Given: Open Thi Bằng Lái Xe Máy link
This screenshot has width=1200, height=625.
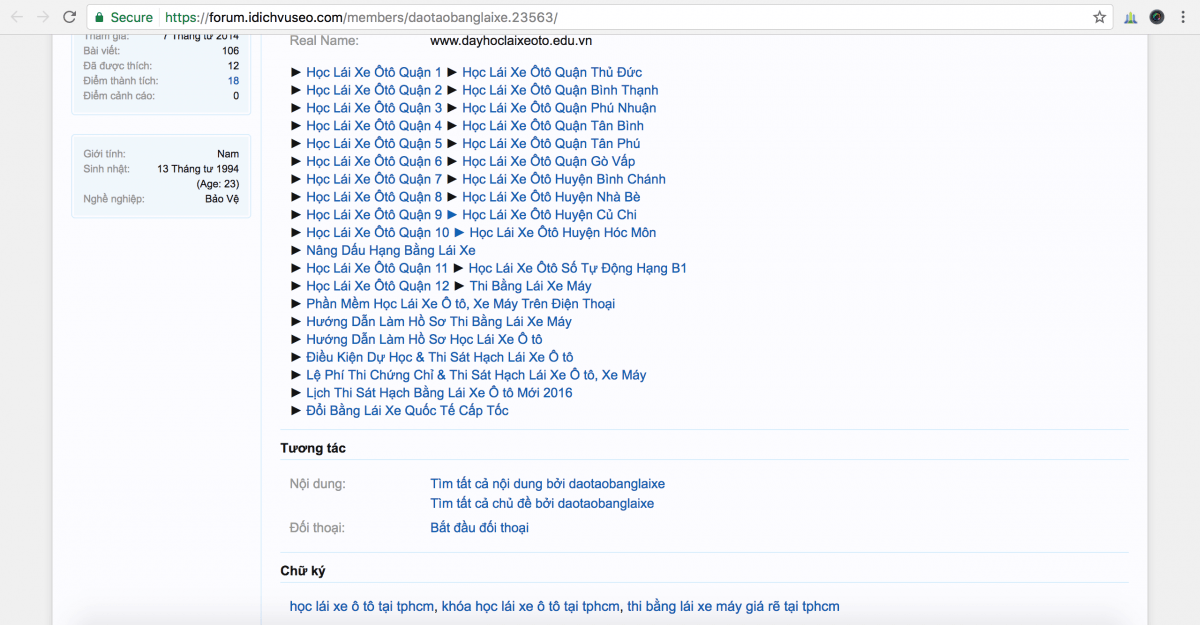Looking at the screenshot, I should coord(530,286).
